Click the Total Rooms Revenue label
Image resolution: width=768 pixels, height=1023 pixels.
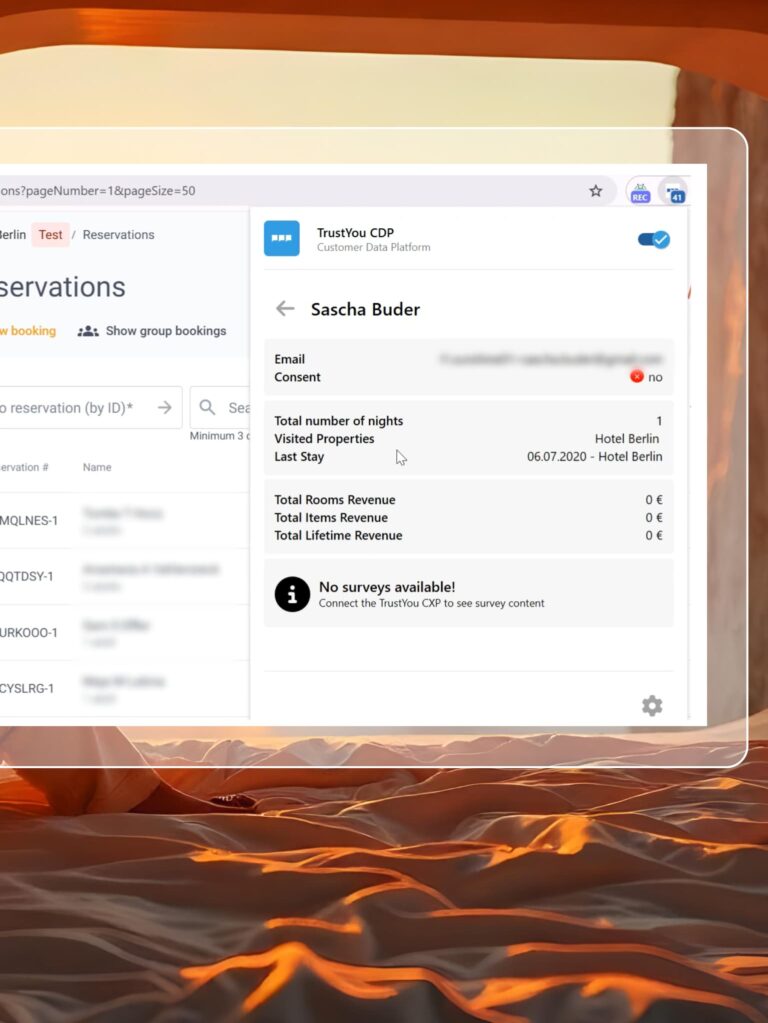[x=335, y=500]
